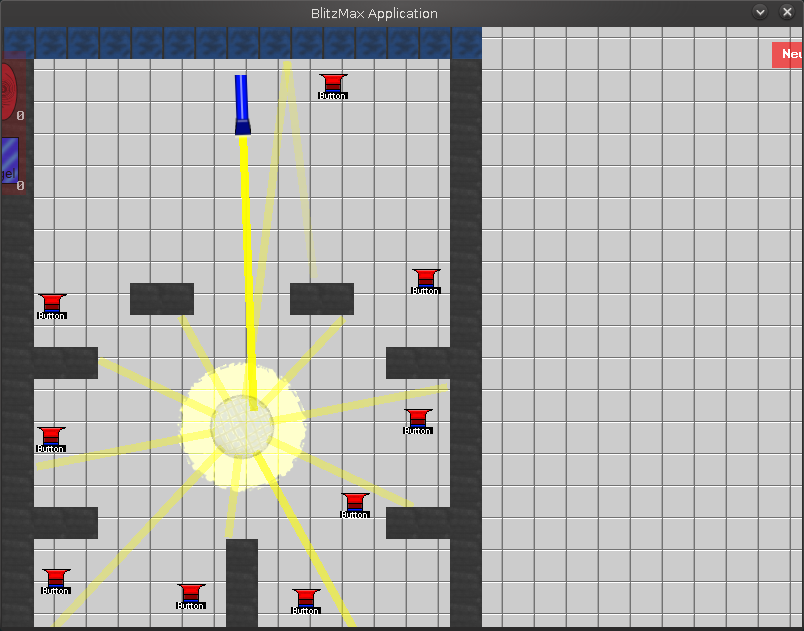
Task: Click the thick yellow laser beam
Action: [x=247, y=260]
